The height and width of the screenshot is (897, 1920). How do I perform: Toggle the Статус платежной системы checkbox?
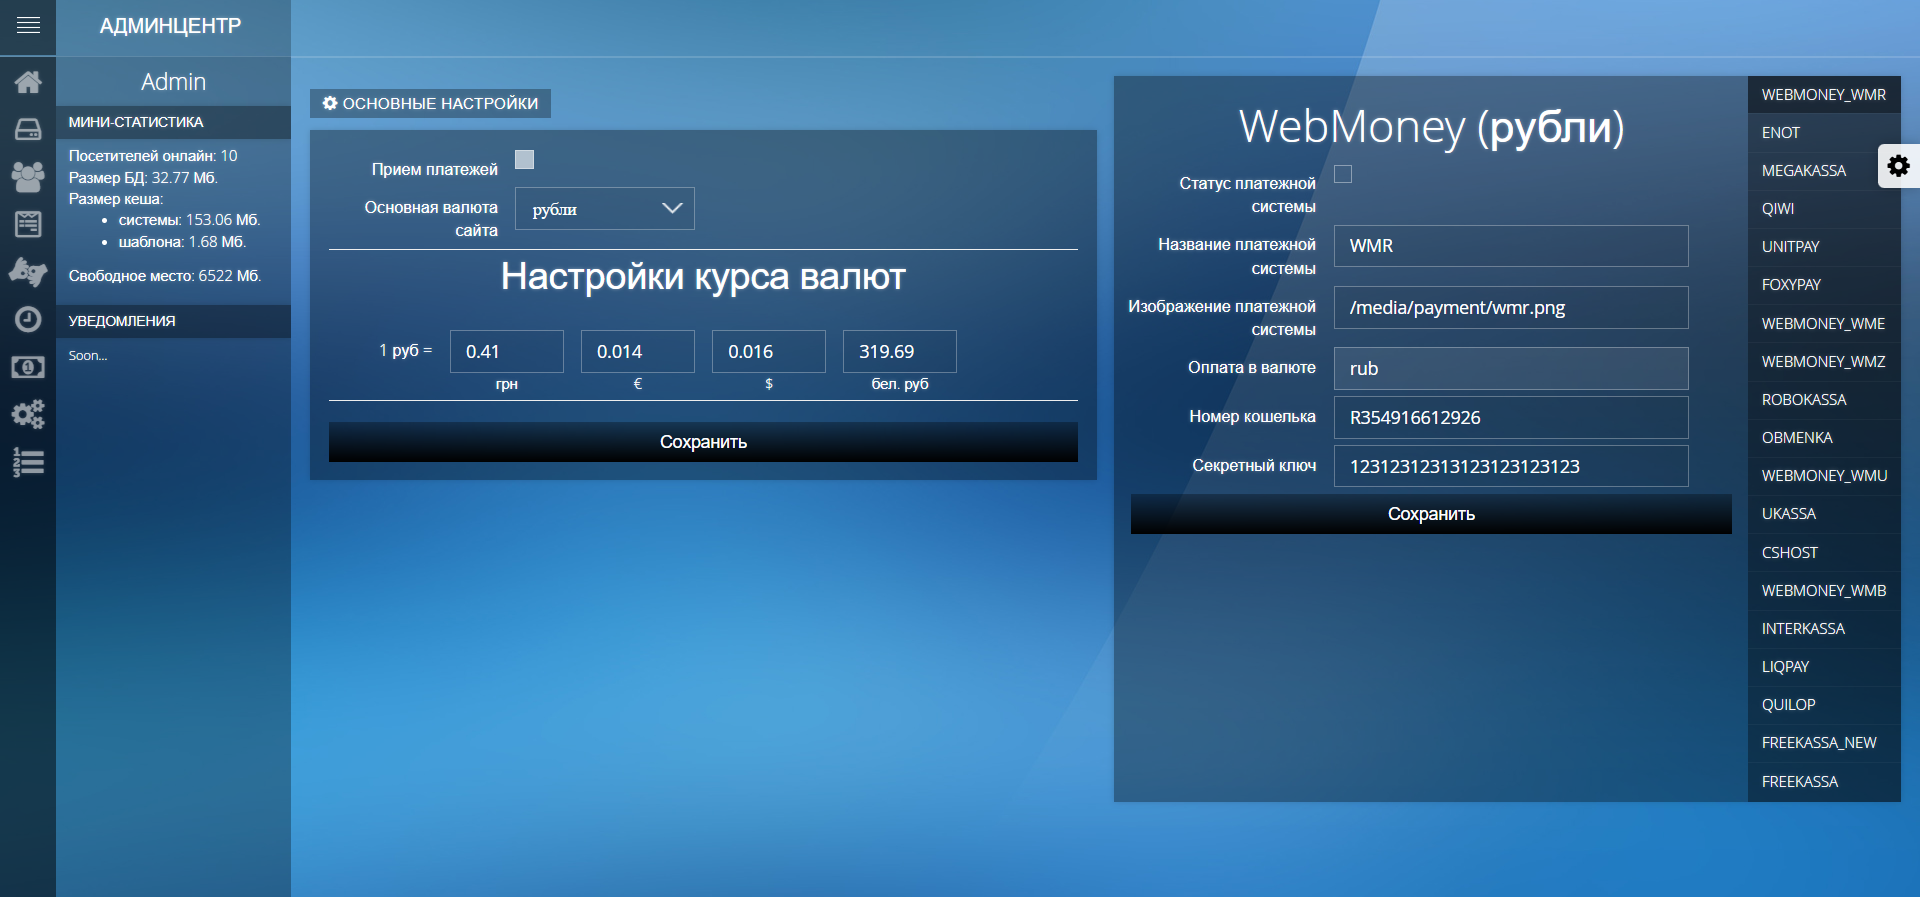pos(1343,174)
